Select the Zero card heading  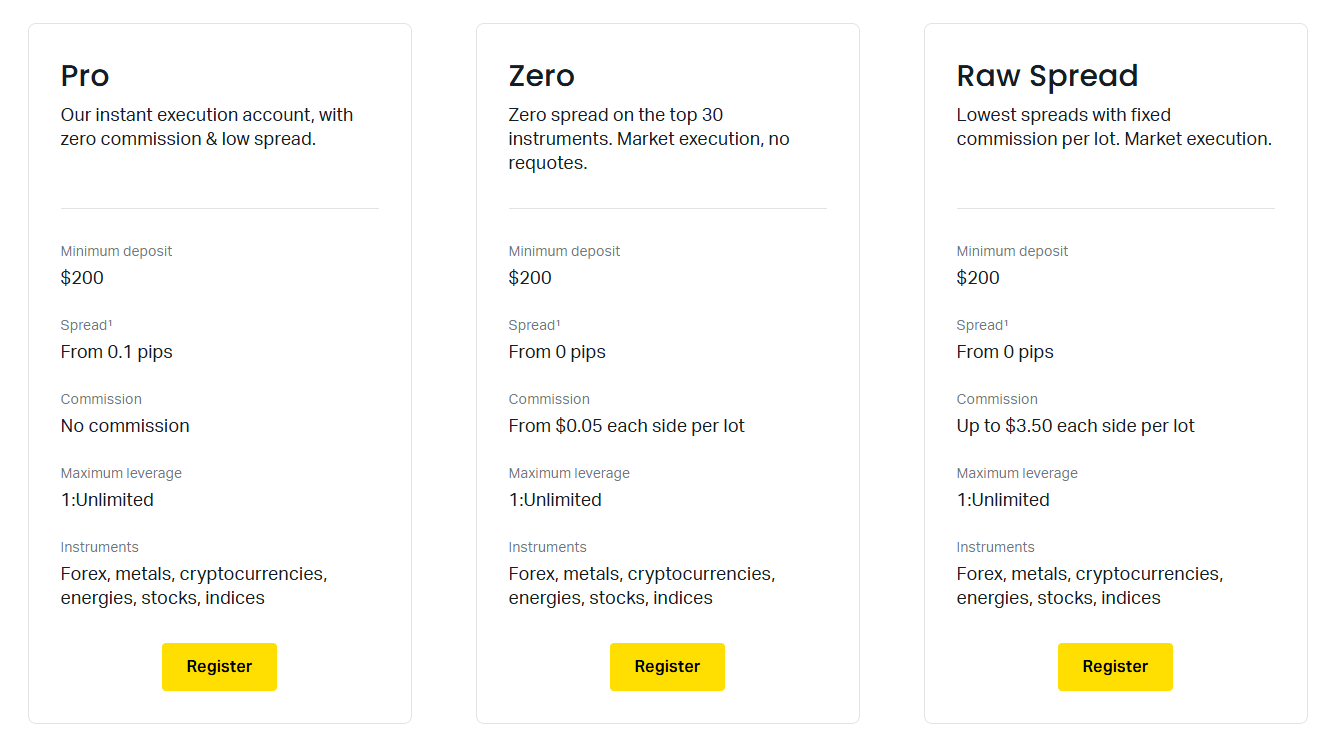[542, 76]
